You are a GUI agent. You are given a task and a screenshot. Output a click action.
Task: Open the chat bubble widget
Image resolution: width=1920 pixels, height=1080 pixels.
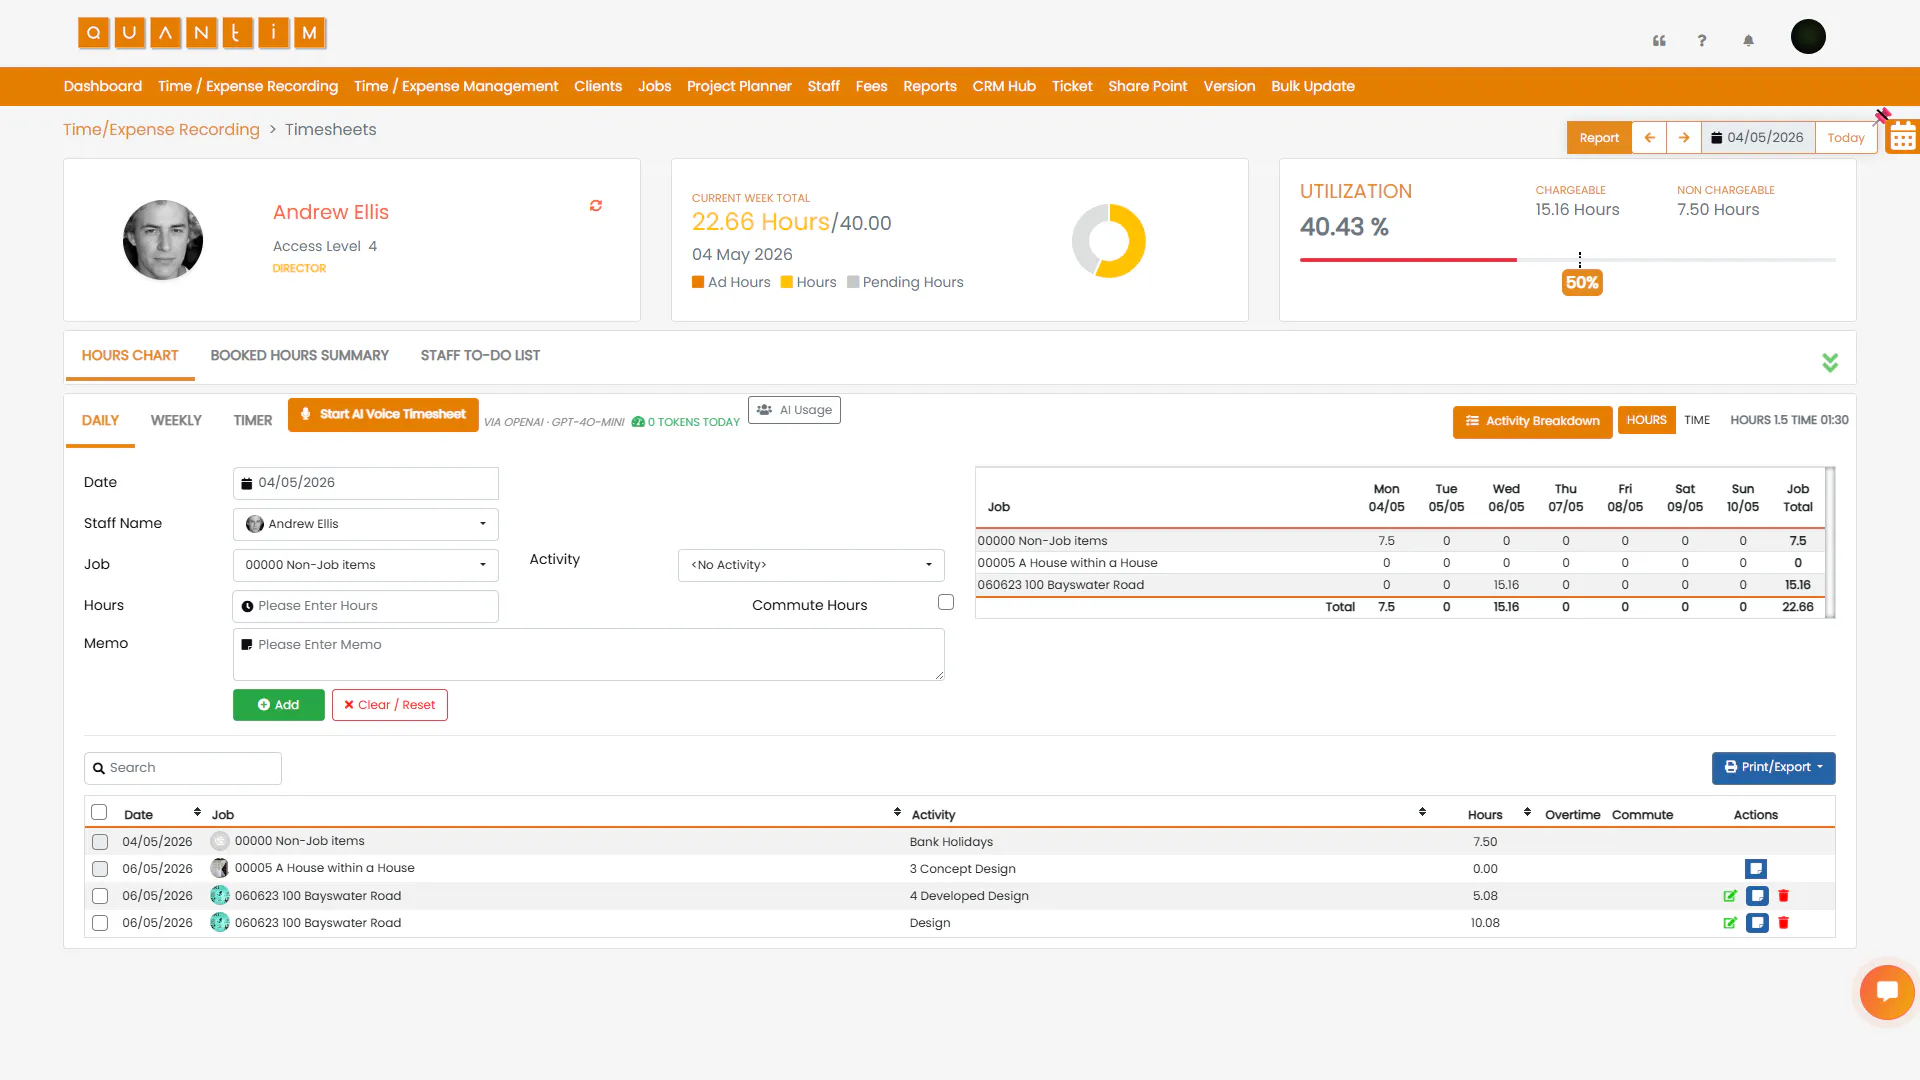(1887, 992)
